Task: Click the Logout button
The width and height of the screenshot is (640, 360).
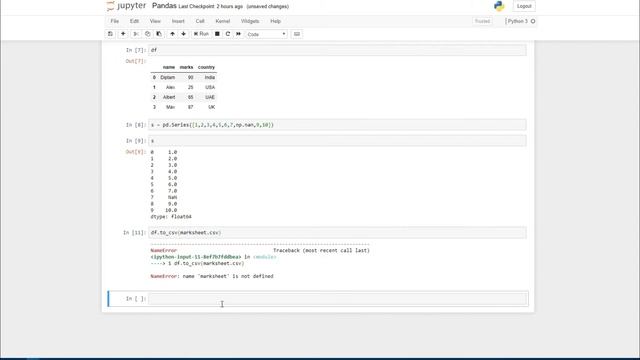Action: tap(524, 6)
